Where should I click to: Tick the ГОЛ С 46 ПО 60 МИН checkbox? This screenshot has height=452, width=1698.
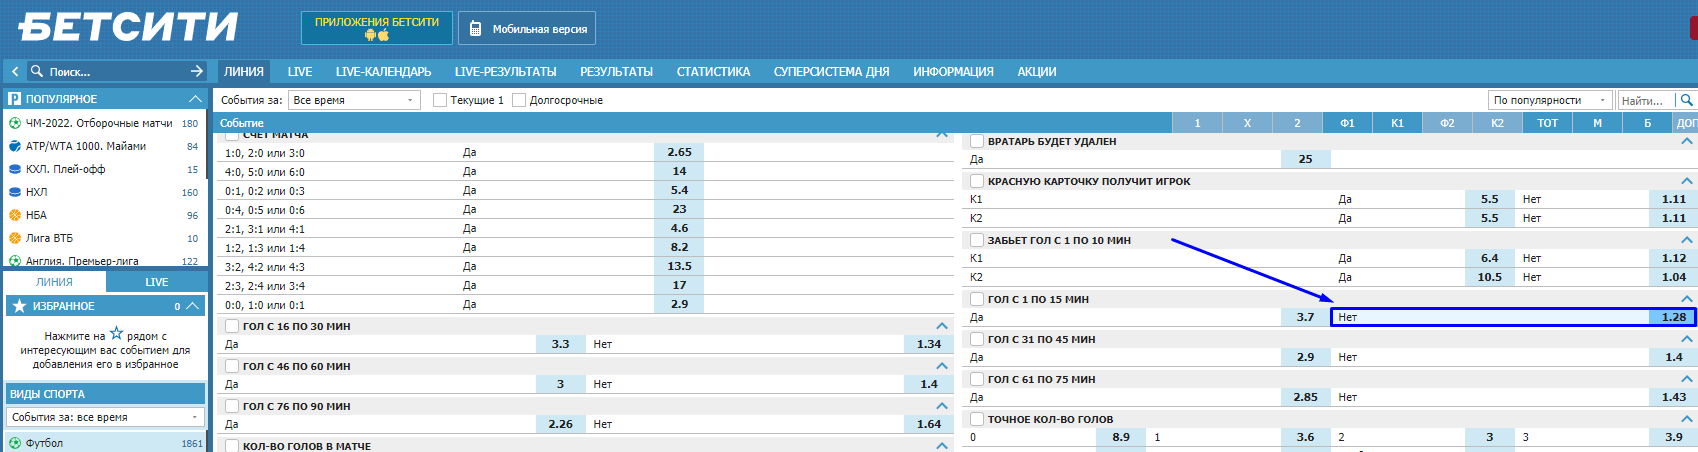(x=232, y=366)
